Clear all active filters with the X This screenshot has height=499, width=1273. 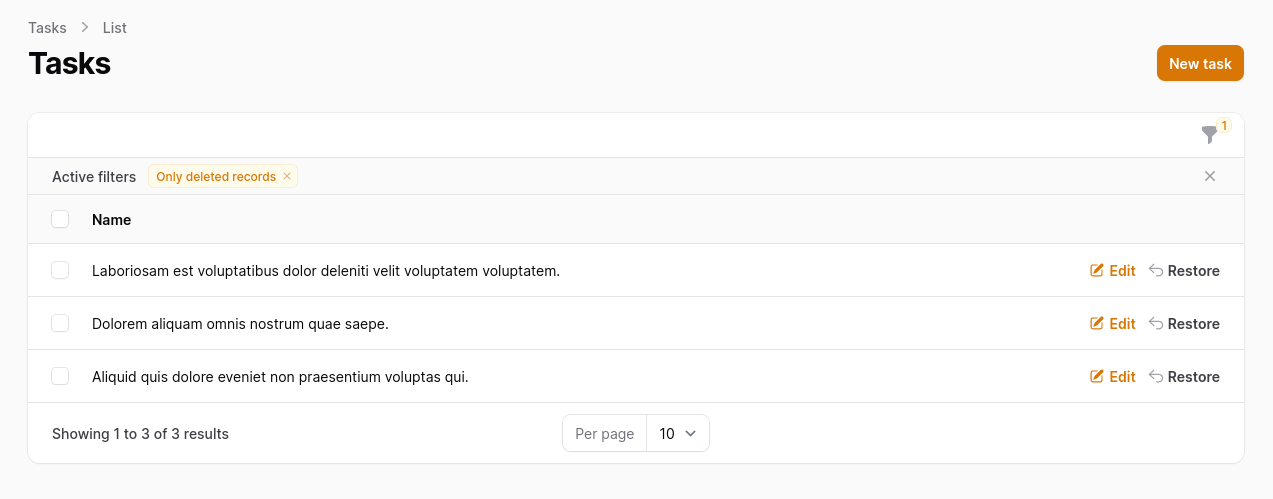tap(1210, 176)
